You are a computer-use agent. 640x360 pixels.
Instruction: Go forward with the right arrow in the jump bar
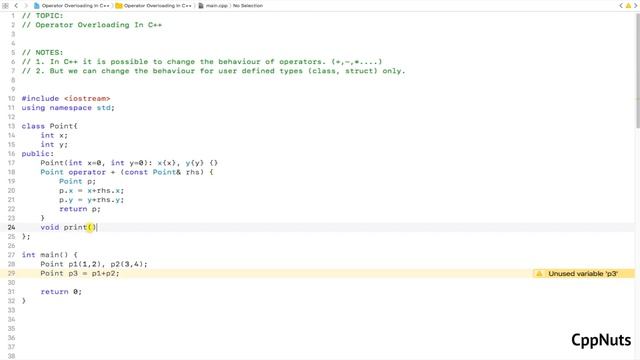[x=26, y=6]
